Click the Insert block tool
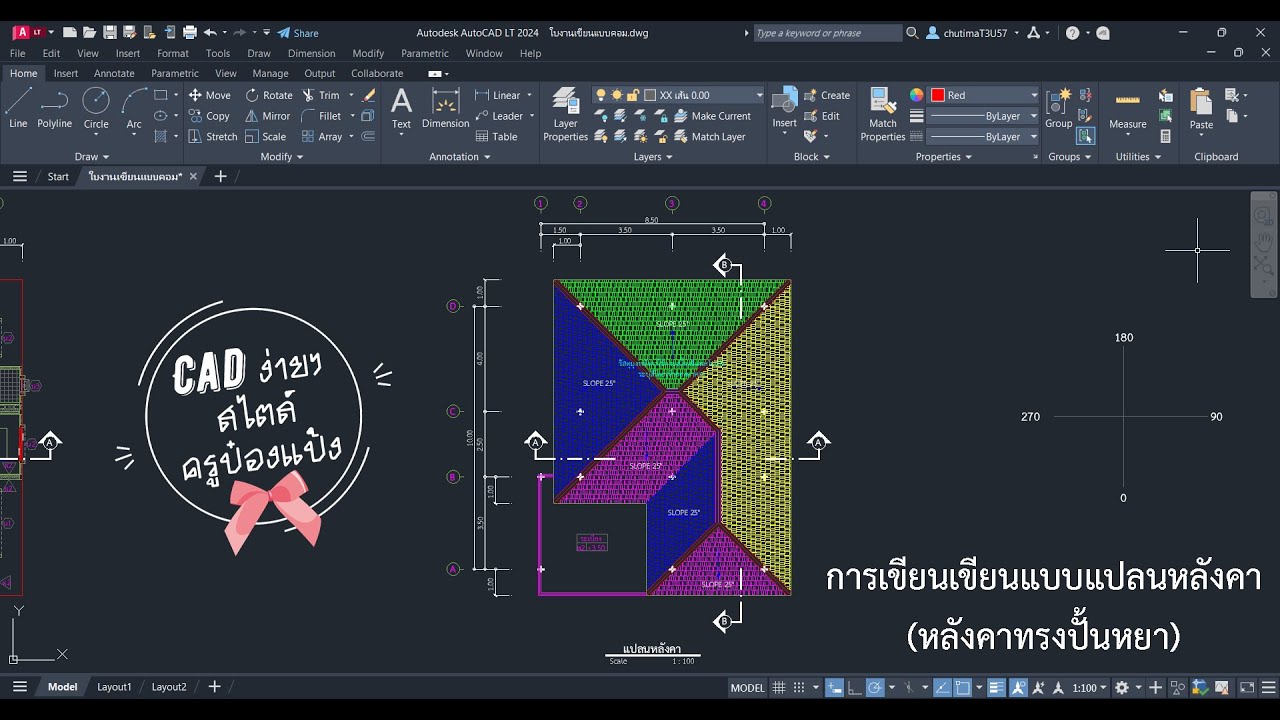1280x720 pixels. pos(785,108)
